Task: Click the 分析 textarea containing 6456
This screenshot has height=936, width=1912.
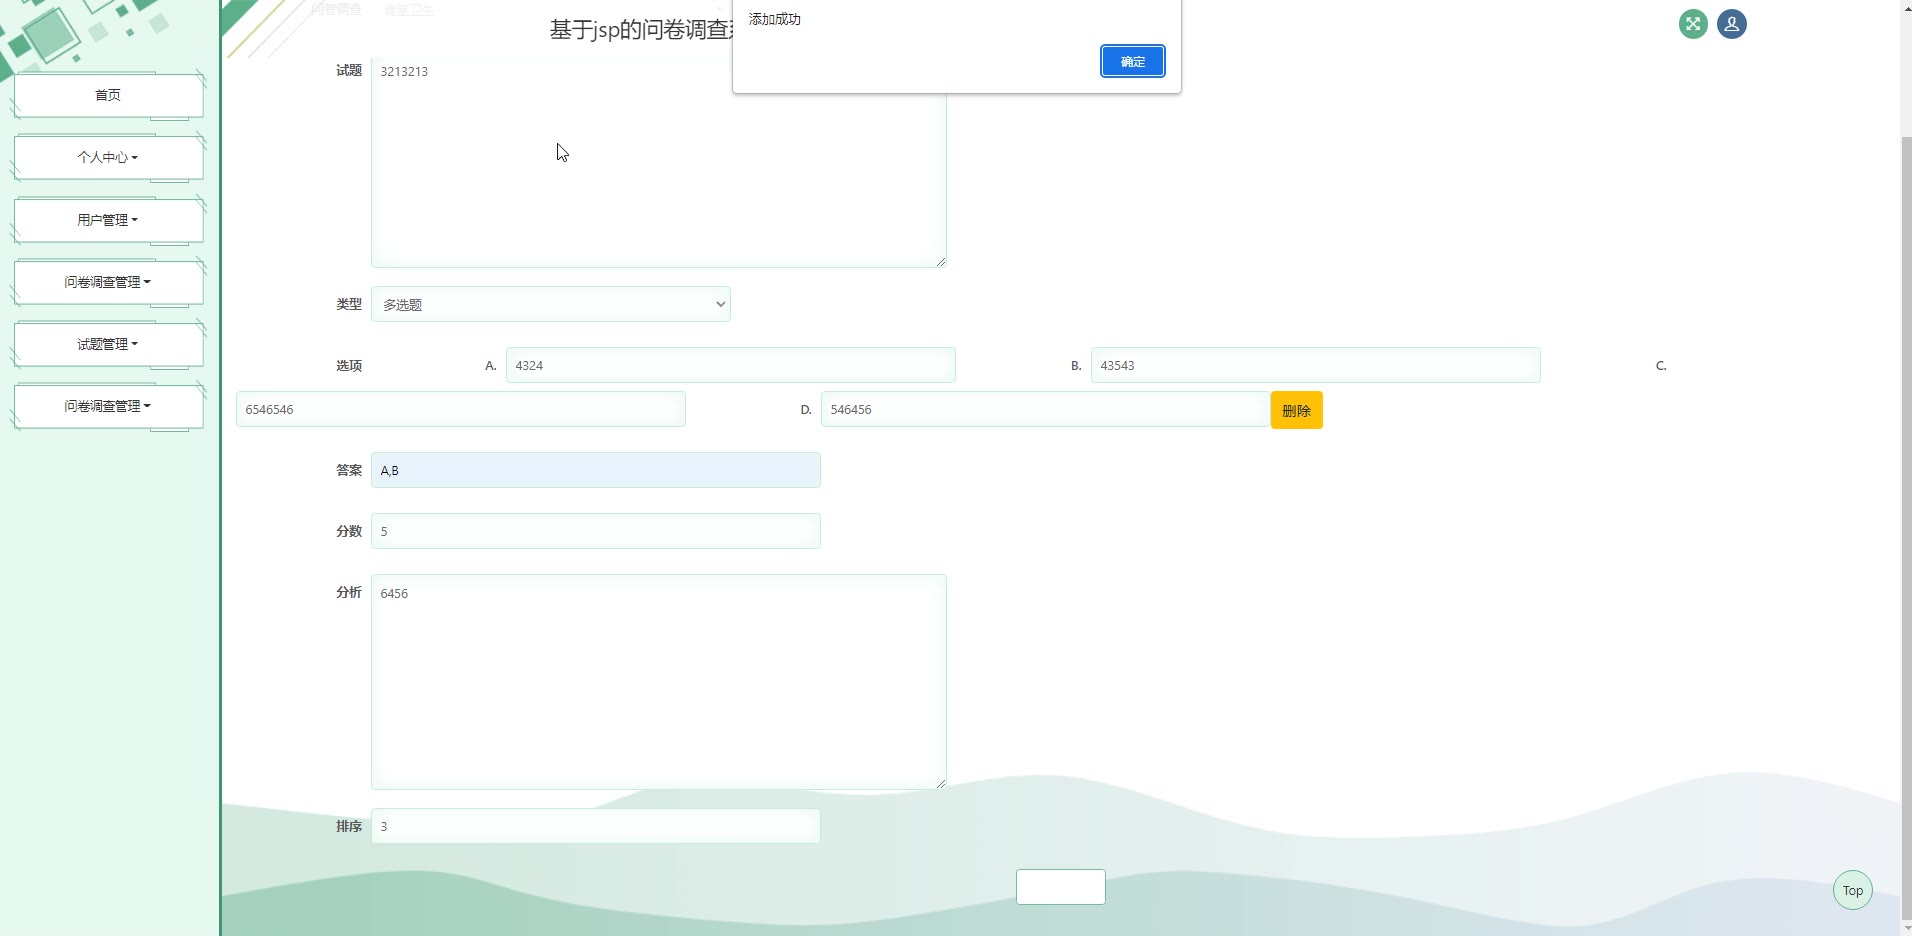Action: coord(659,682)
